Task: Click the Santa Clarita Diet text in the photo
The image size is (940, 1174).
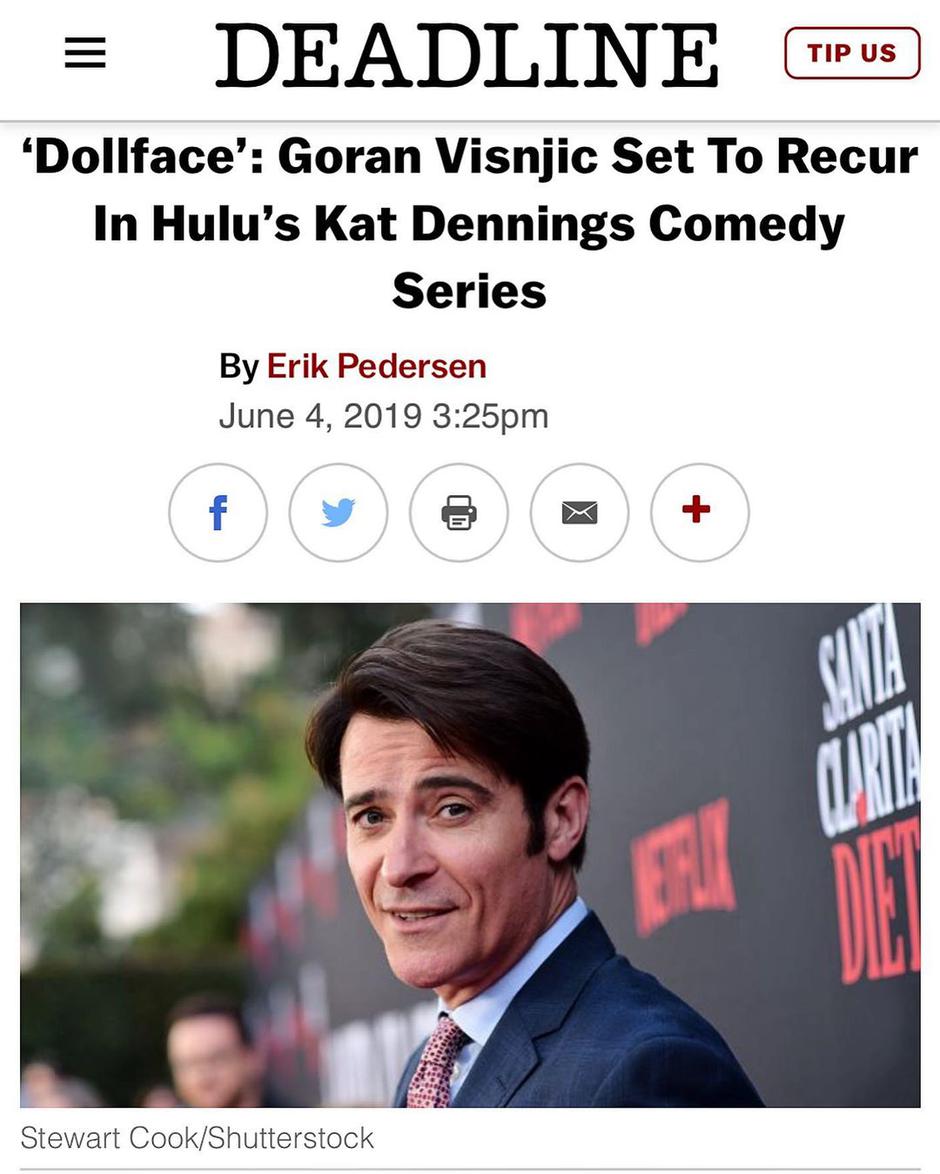Action: pyautogui.click(x=869, y=794)
